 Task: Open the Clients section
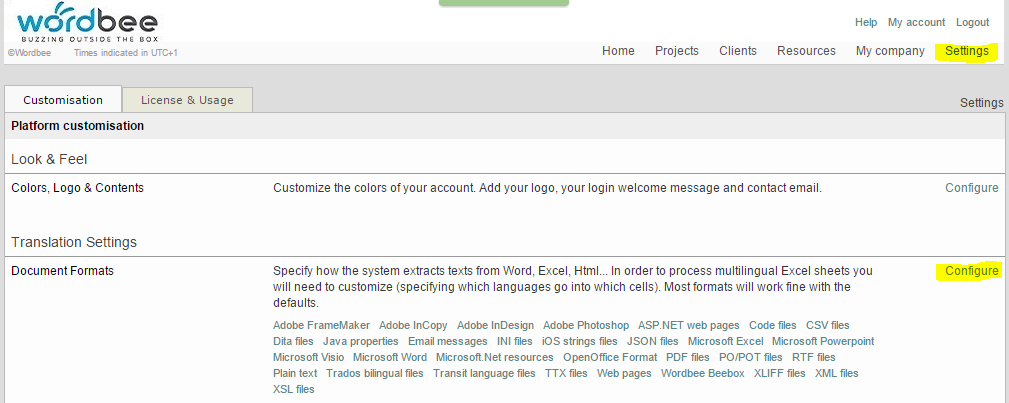point(738,51)
